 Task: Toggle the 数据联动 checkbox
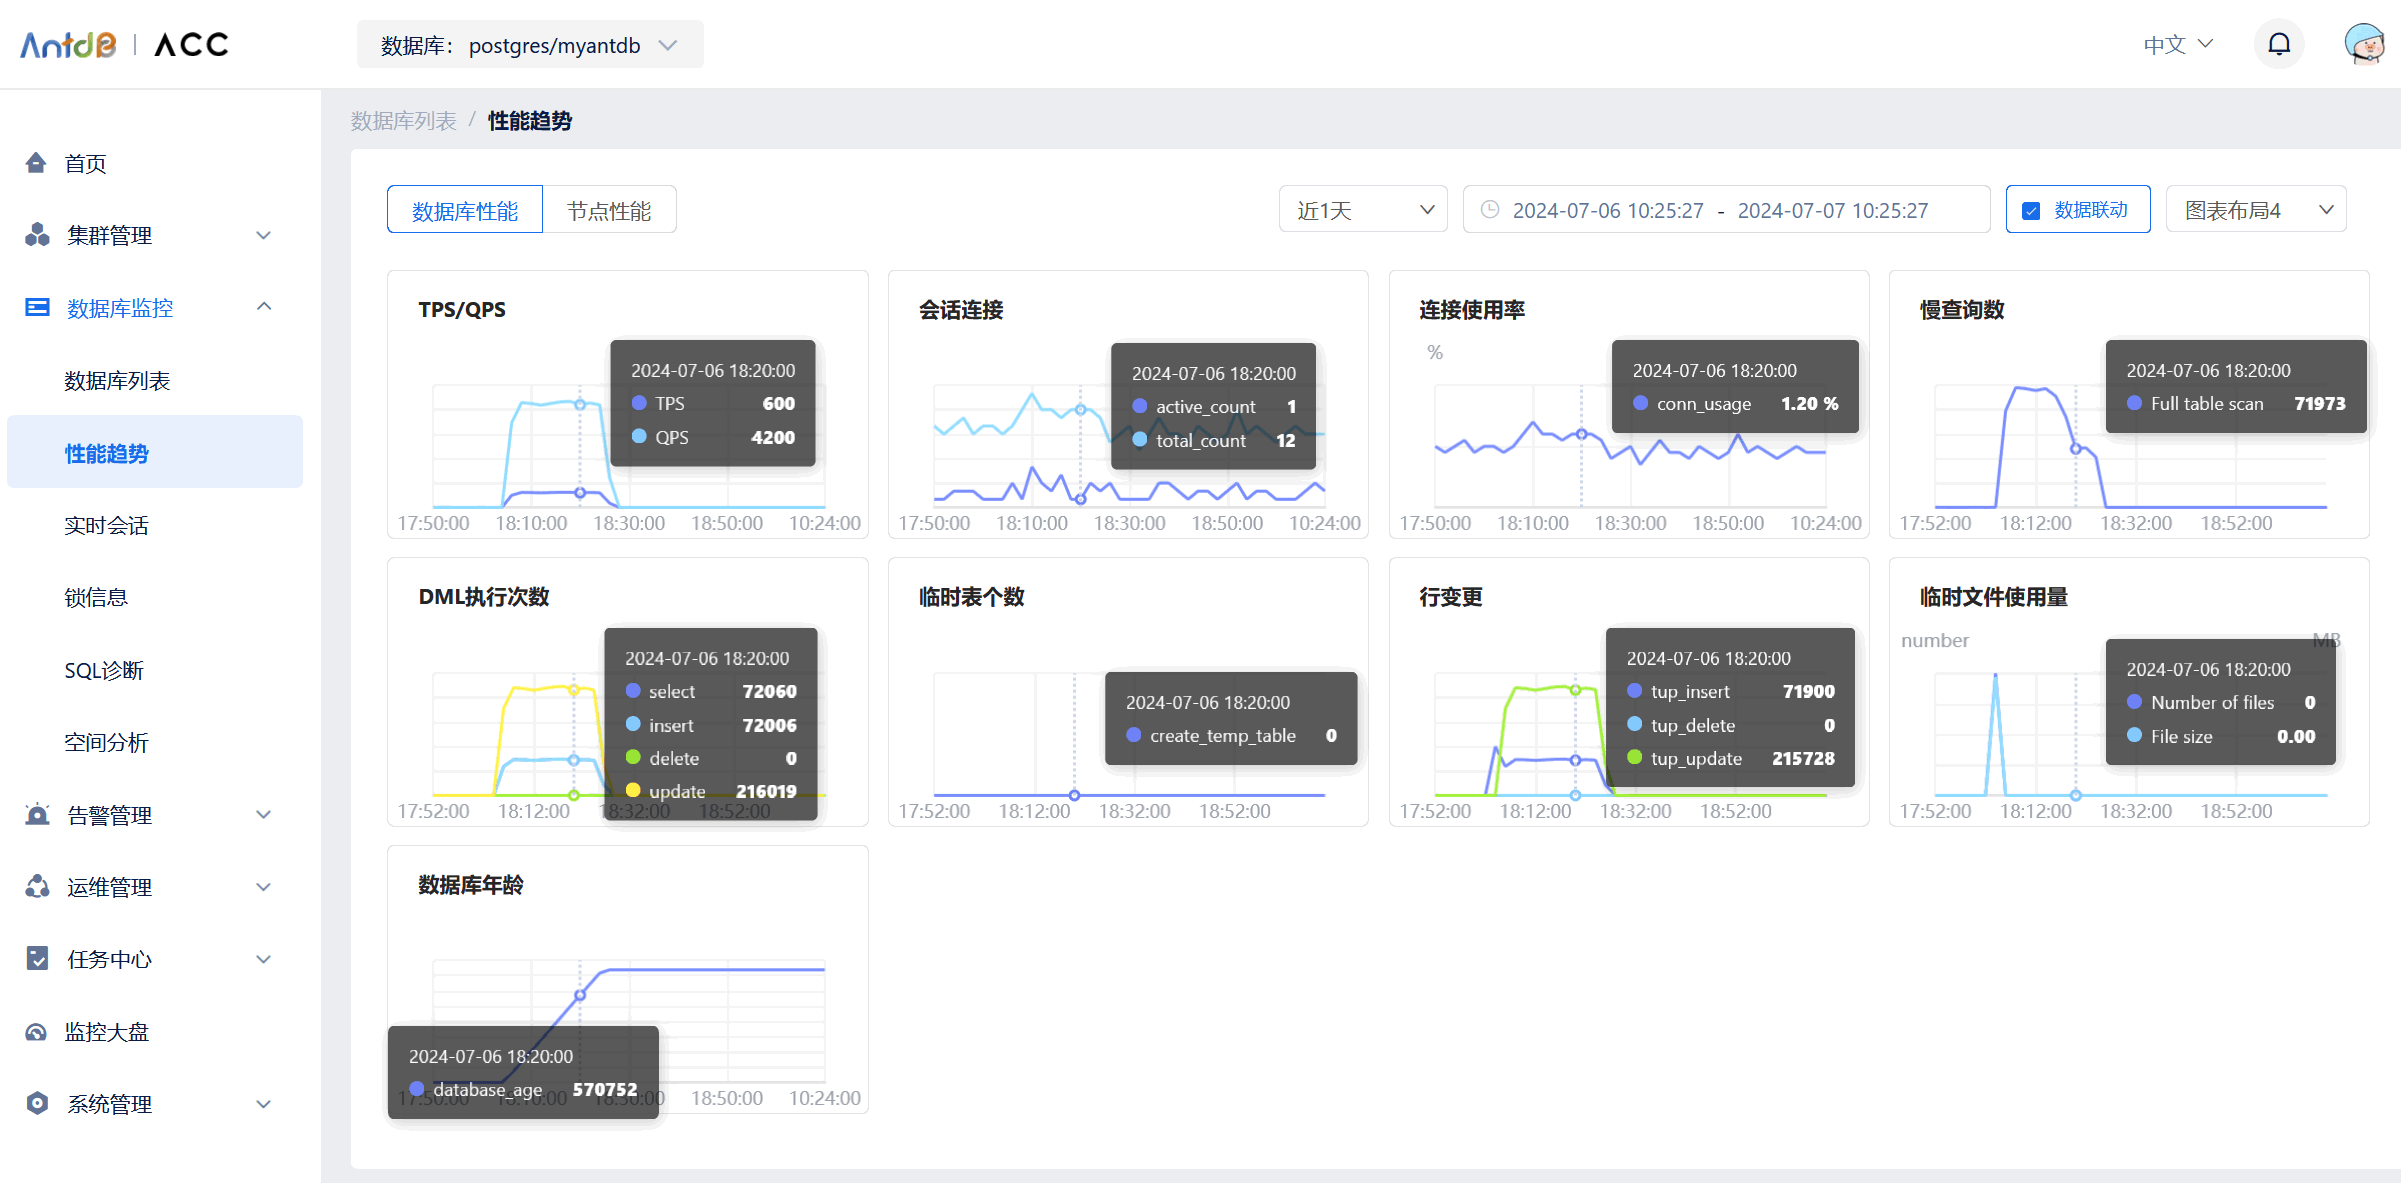pyautogui.click(x=2031, y=211)
